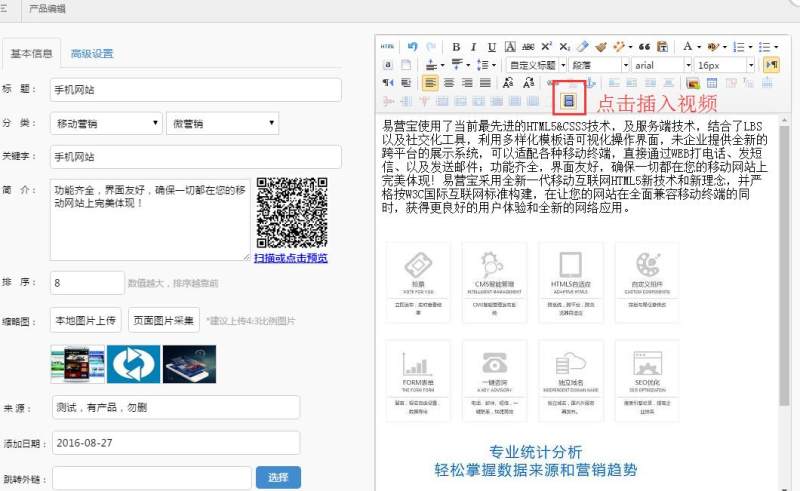Click the underline formatting icon
The image size is (800, 491).
(492, 47)
